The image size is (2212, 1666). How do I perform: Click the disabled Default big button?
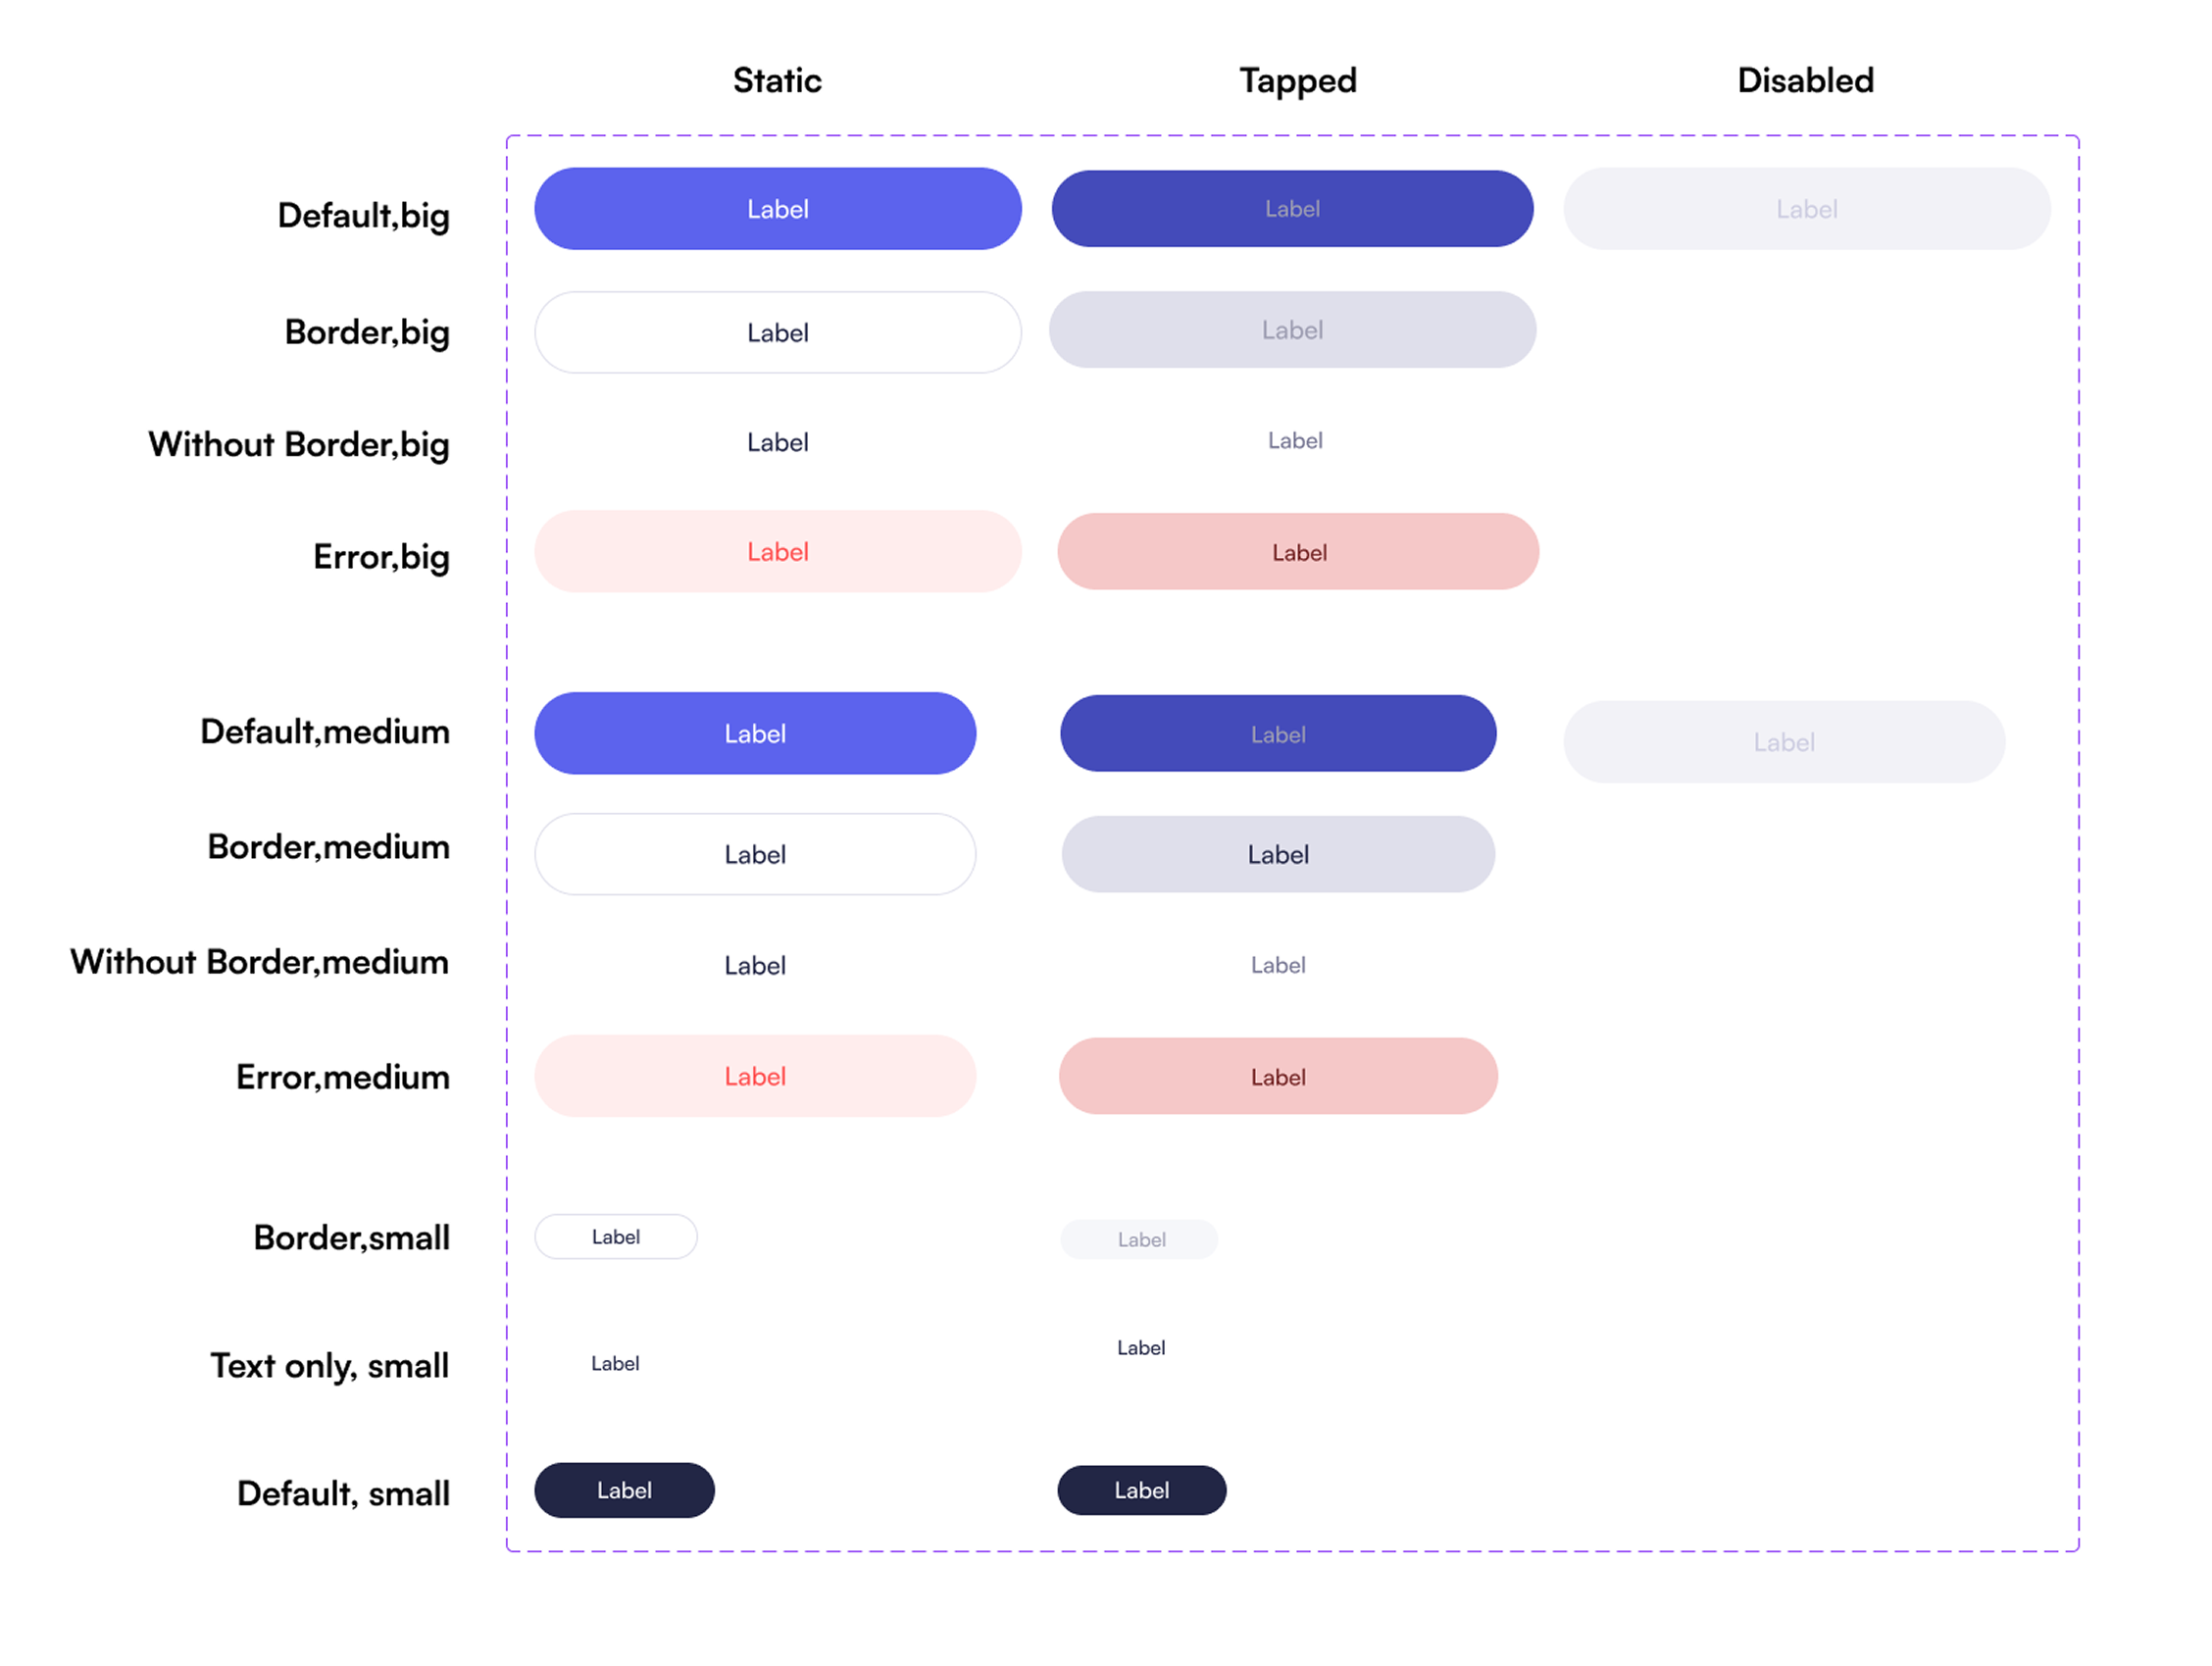(x=1806, y=209)
